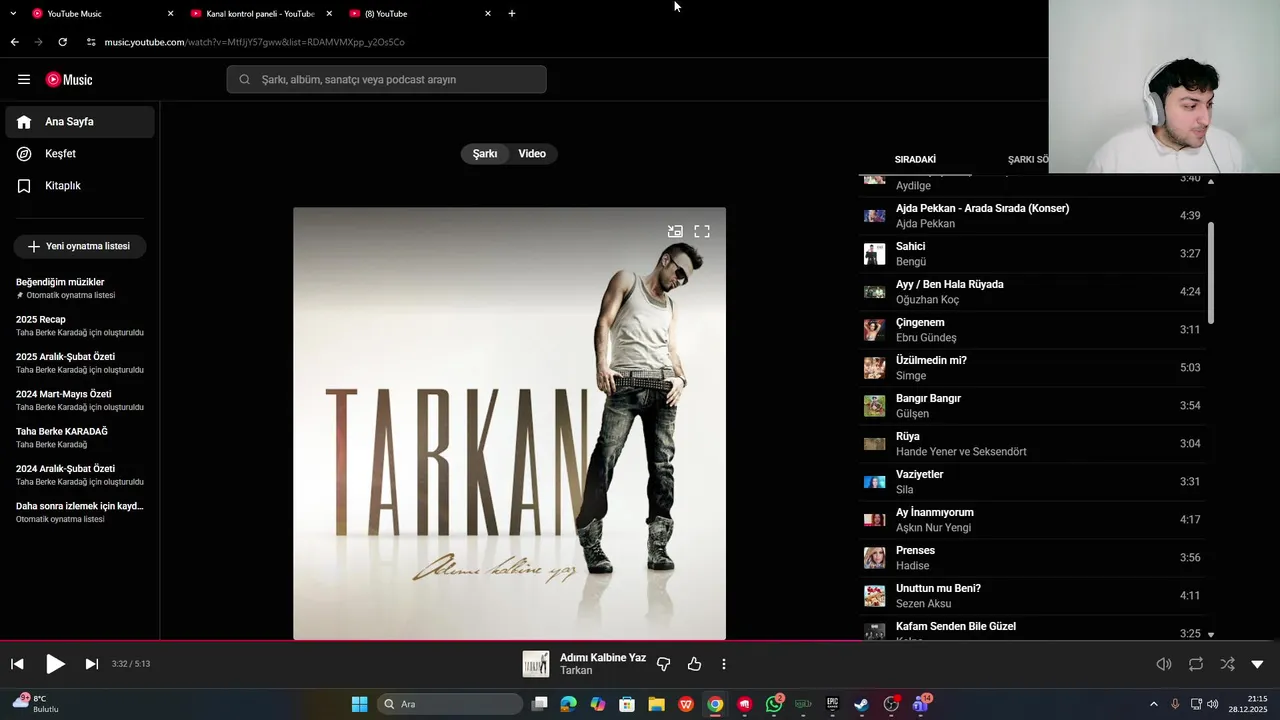Play the paused song
The image size is (1280, 720).
pos(55,664)
